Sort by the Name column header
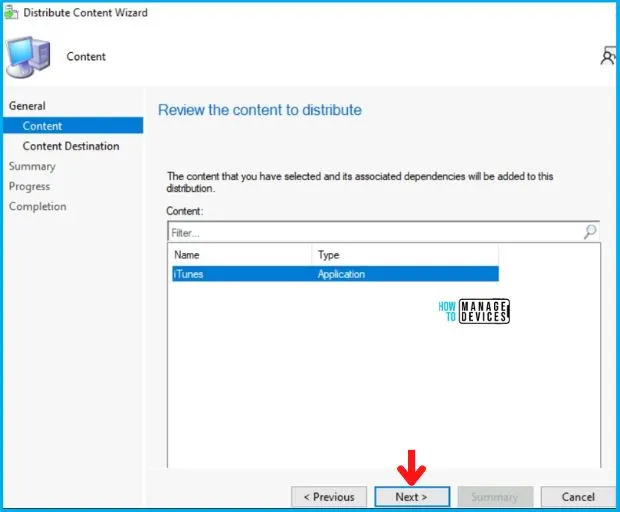The image size is (620, 512). [x=242, y=255]
